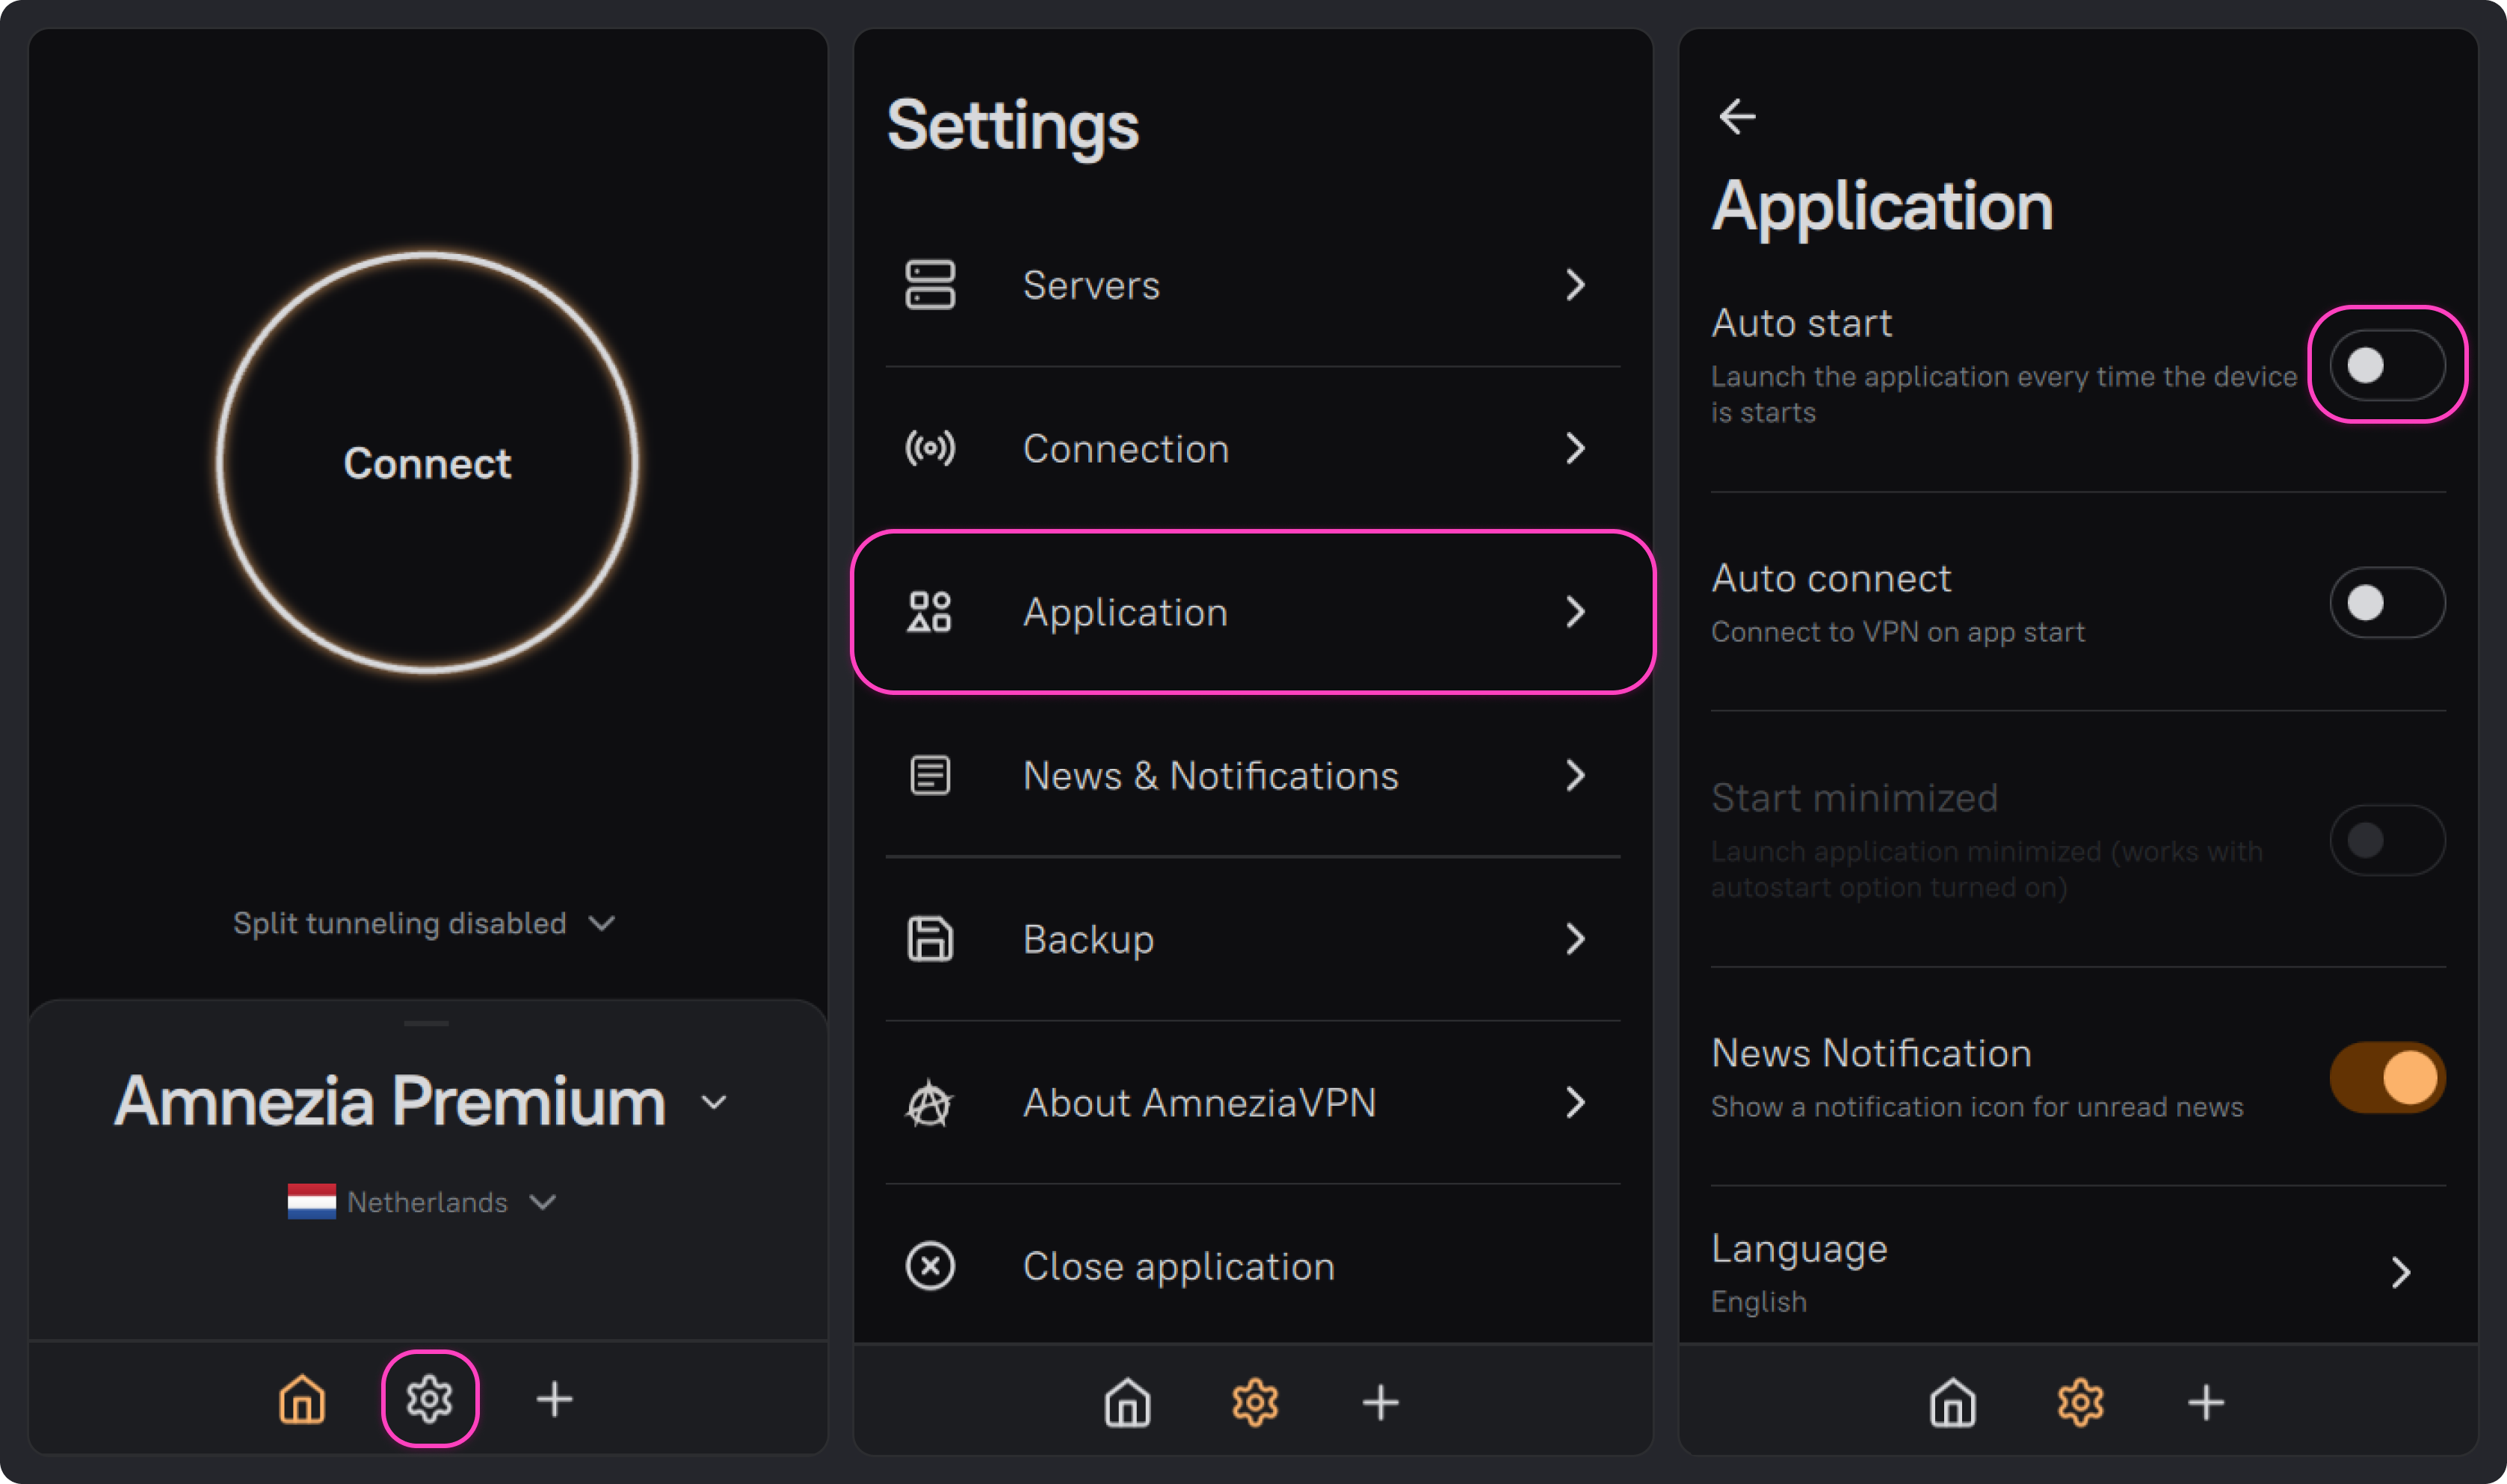The width and height of the screenshot is (2507, 1484).
Task: Click the chevron on the Backup row
Action: pos(1576,939)
